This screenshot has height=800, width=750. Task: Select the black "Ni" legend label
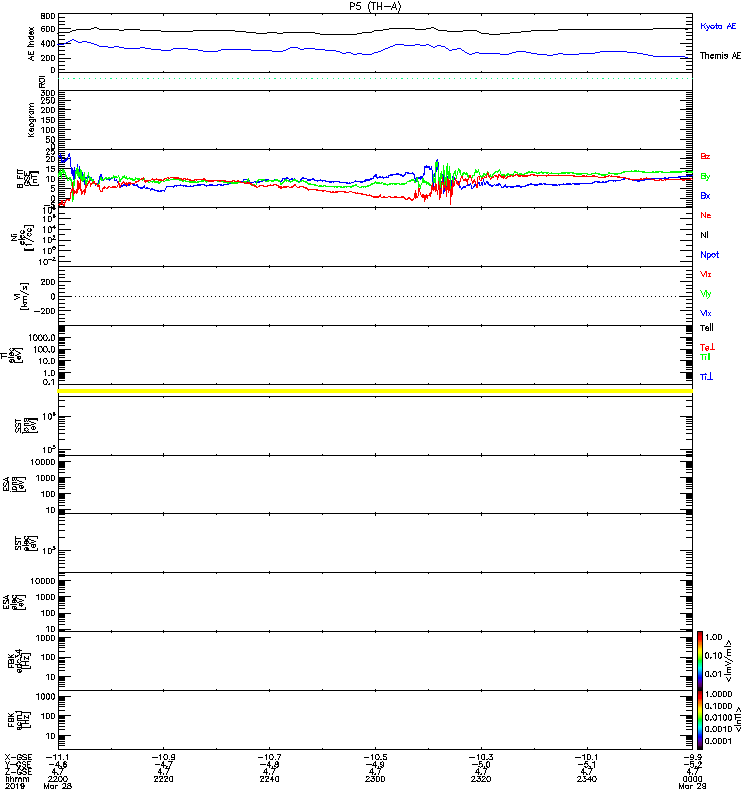click(x=704, y=235)
